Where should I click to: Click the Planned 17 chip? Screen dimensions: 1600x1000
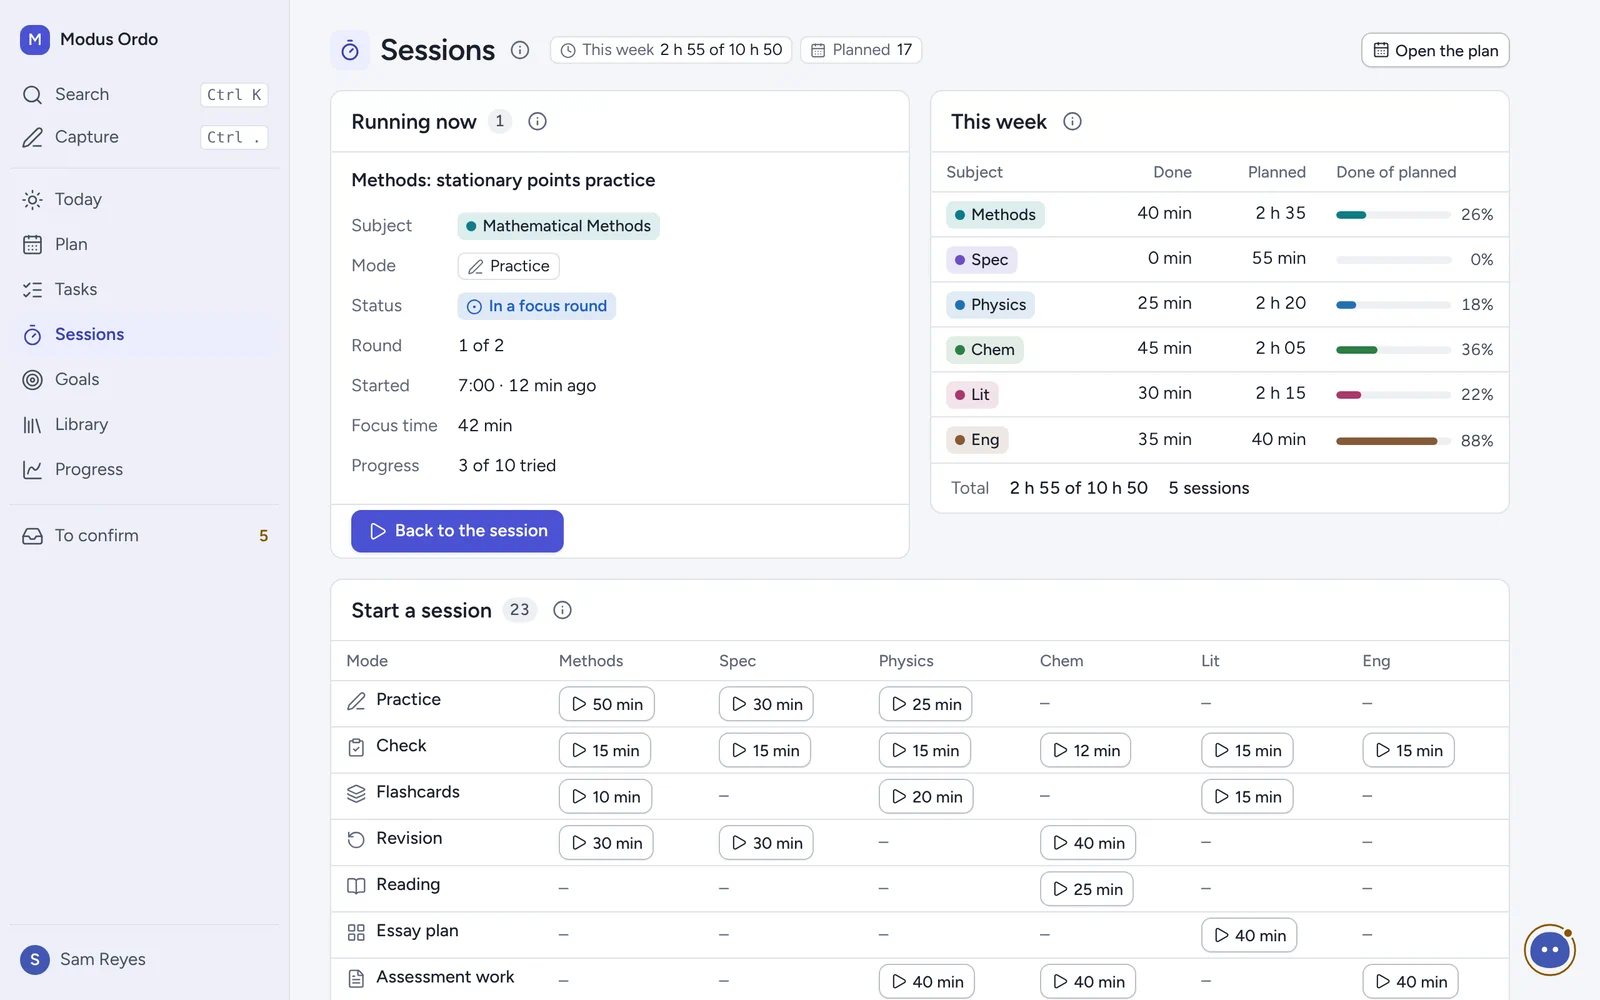click(x=861, y=50)
